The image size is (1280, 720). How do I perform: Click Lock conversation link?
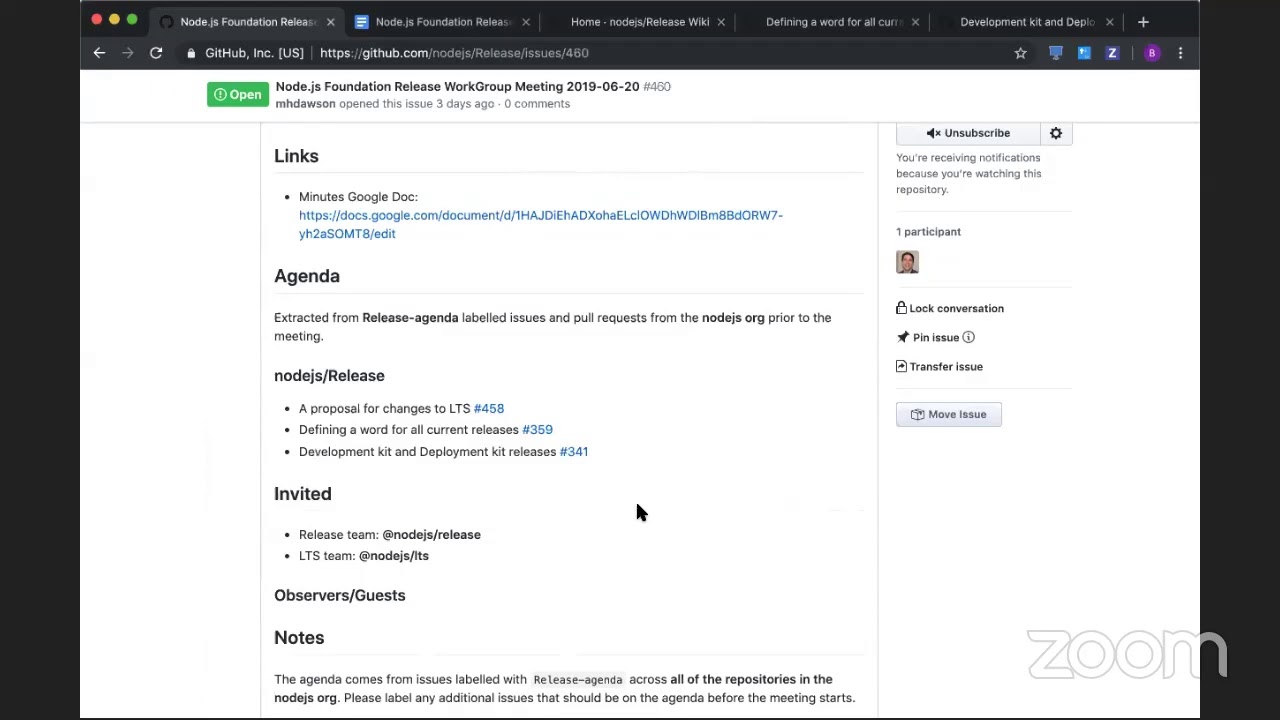(950, 308)
